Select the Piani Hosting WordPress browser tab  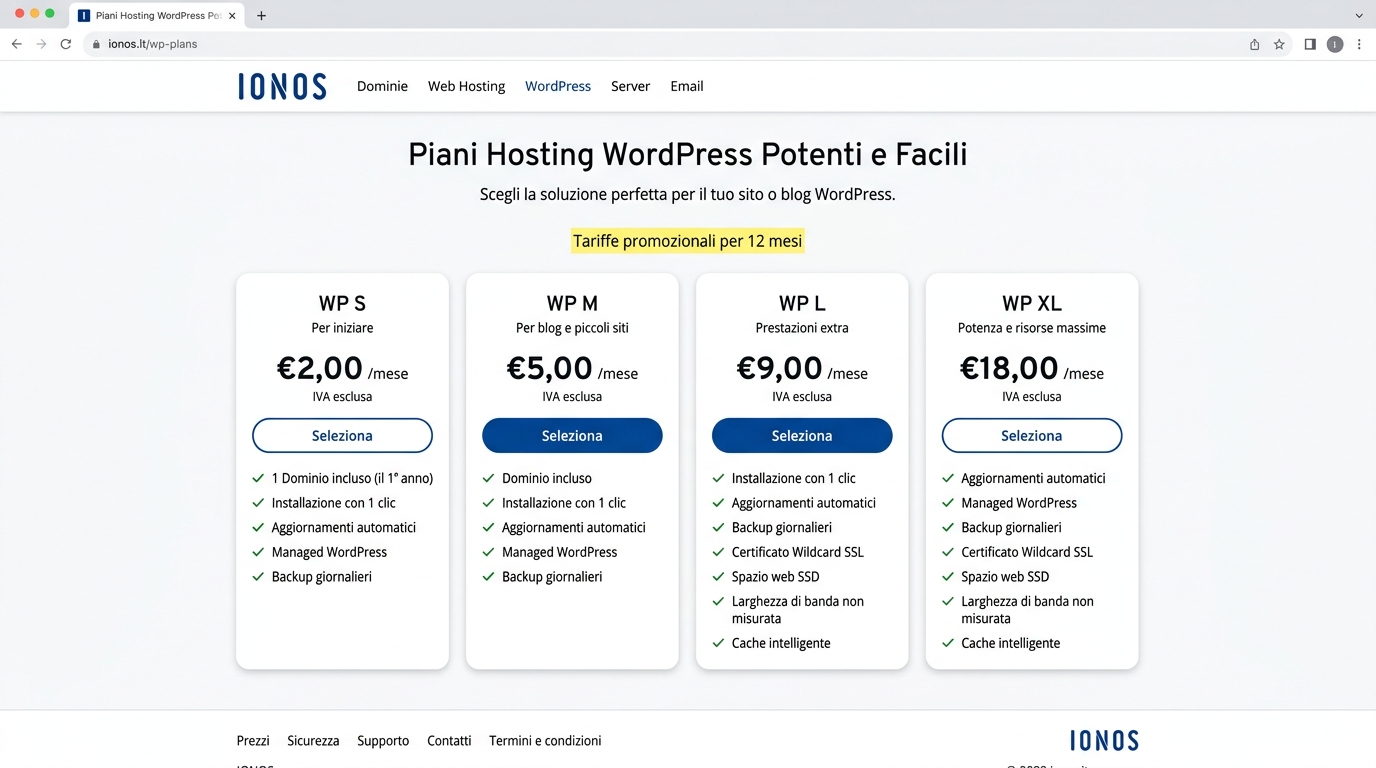(156, 16)
